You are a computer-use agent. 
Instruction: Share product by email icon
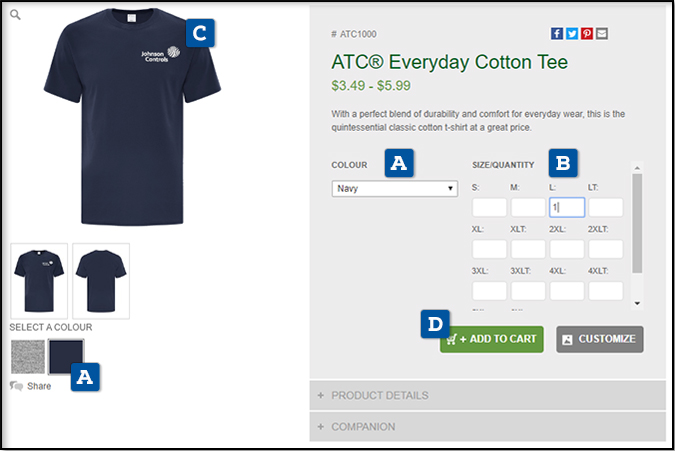pyautogui.click(x=602, y=34)
